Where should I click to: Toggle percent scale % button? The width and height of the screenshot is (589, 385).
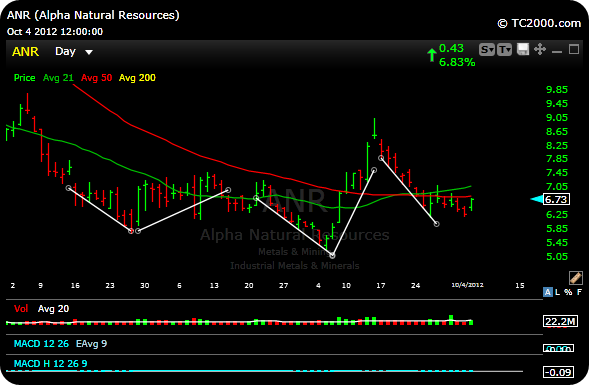coord(568,292)
